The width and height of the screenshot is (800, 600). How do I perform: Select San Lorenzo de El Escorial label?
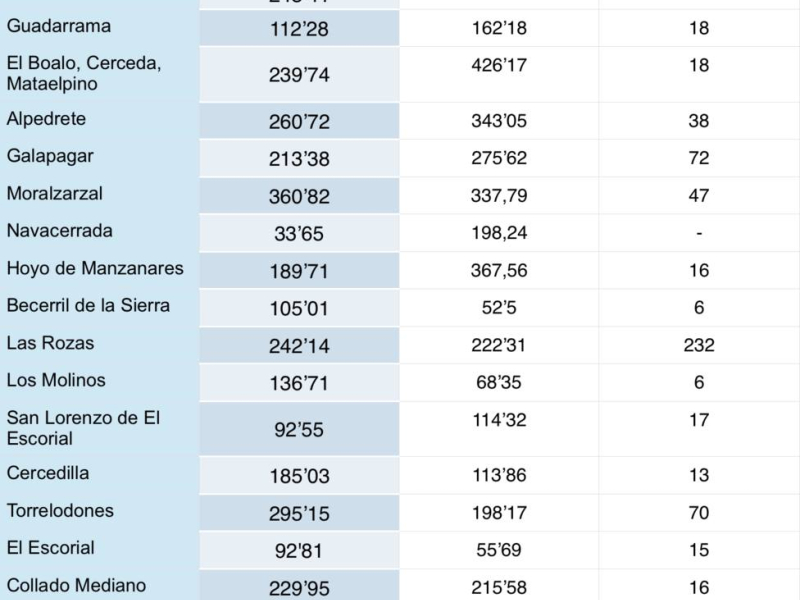(x=83, y=428)
